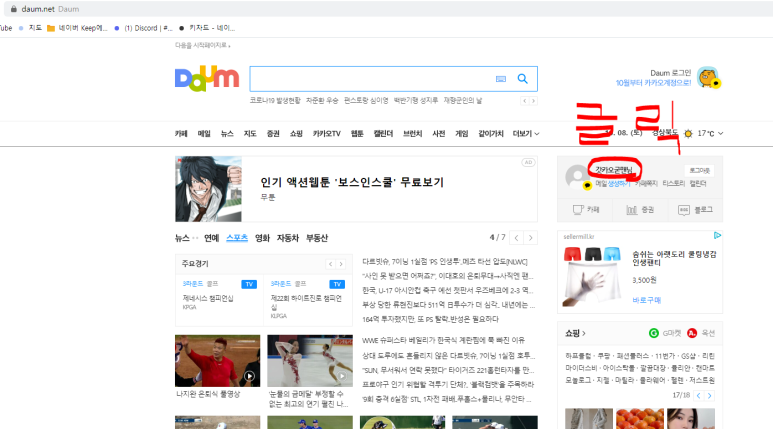Click the red 옥션 icon
The image size is (773, 429).
[692, 333]
